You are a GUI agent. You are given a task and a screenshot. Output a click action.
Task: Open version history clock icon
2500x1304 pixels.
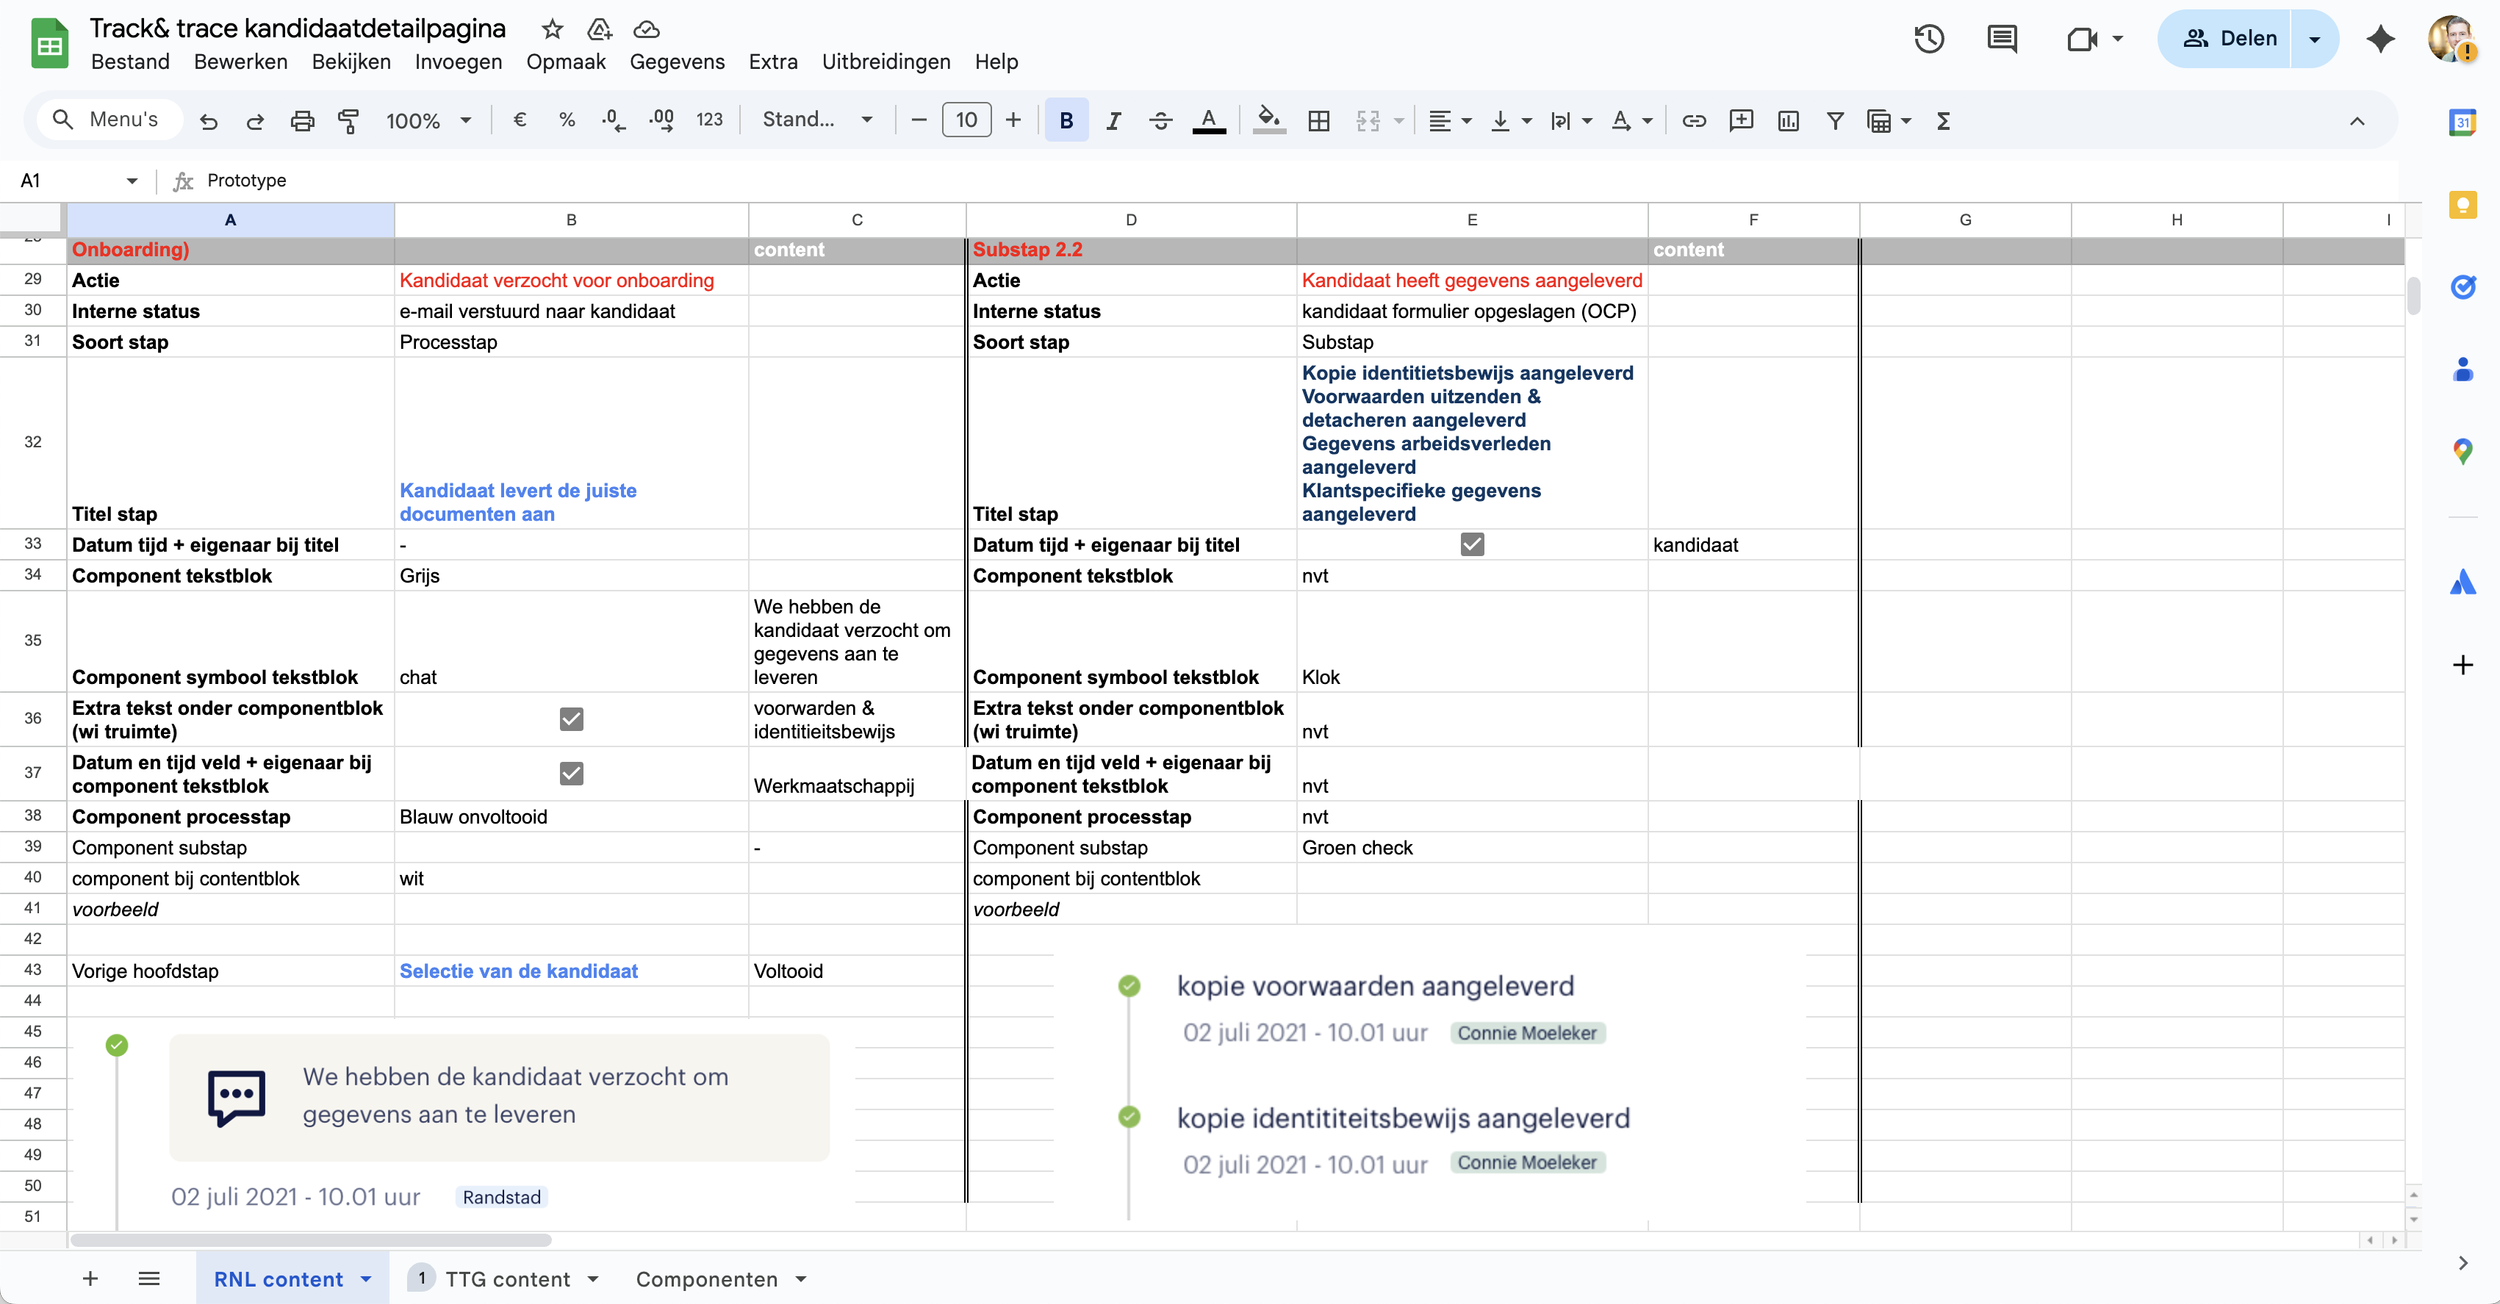click(1929, 39)
